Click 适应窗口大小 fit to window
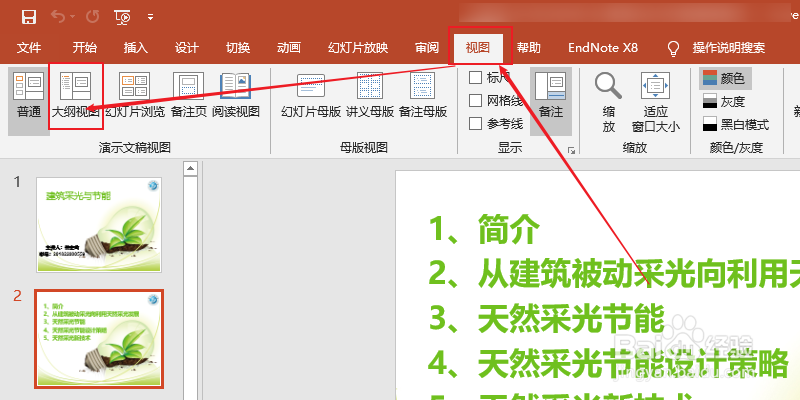Viewport: 800px width, 400px height. (x=656, y=102)
